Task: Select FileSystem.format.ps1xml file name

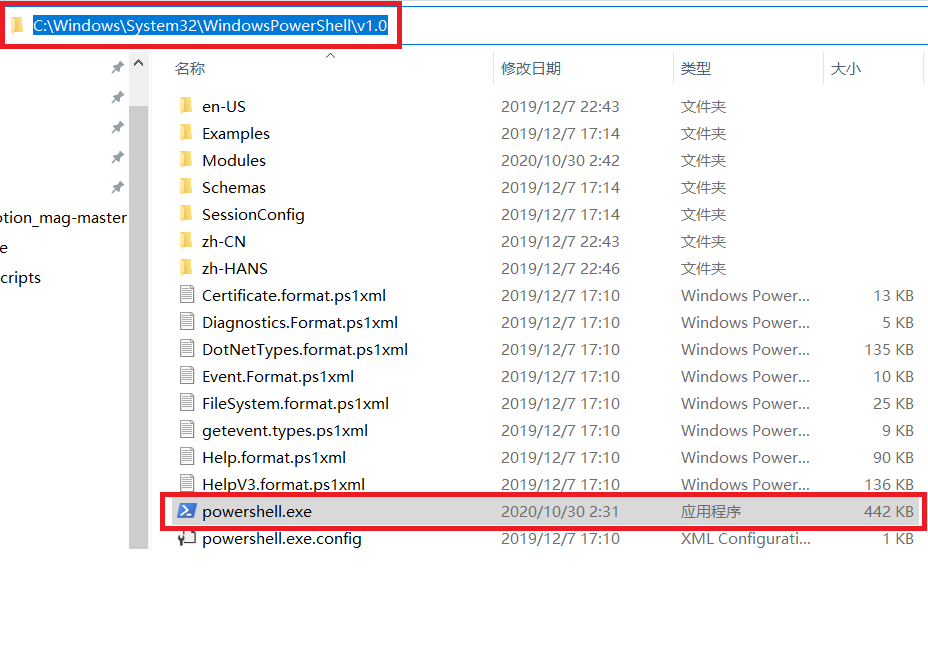Action: (295, 404)
